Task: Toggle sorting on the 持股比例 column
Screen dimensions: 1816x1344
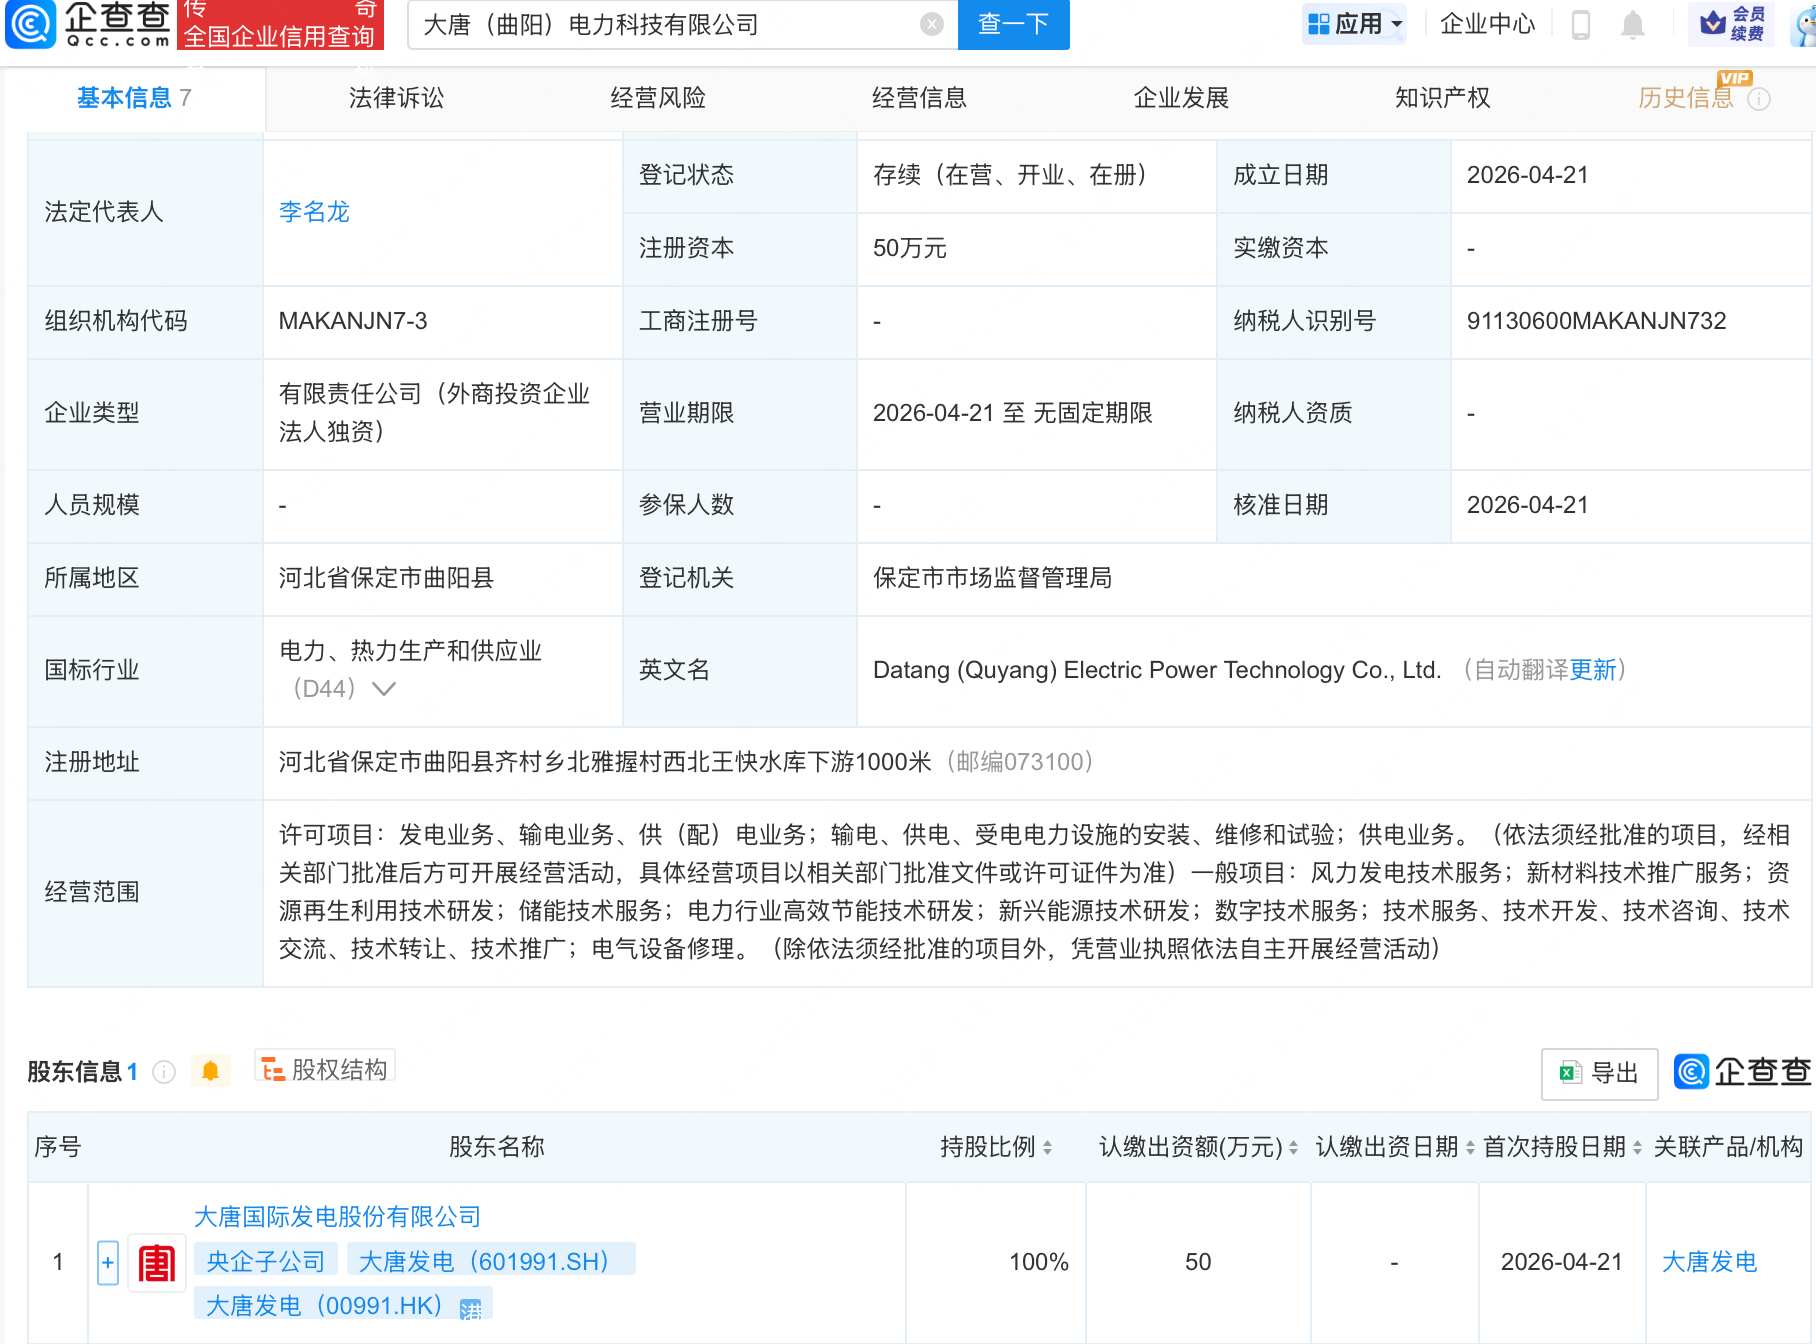Action: pyautogui.click(x=1046, y=1147)
